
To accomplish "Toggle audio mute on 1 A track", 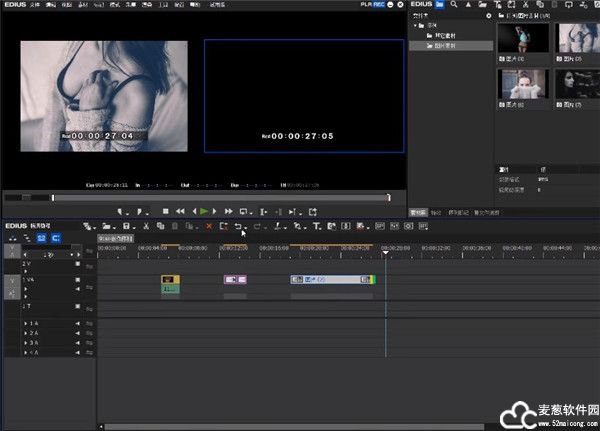I will pyautogui.click(x=79, y=324).
